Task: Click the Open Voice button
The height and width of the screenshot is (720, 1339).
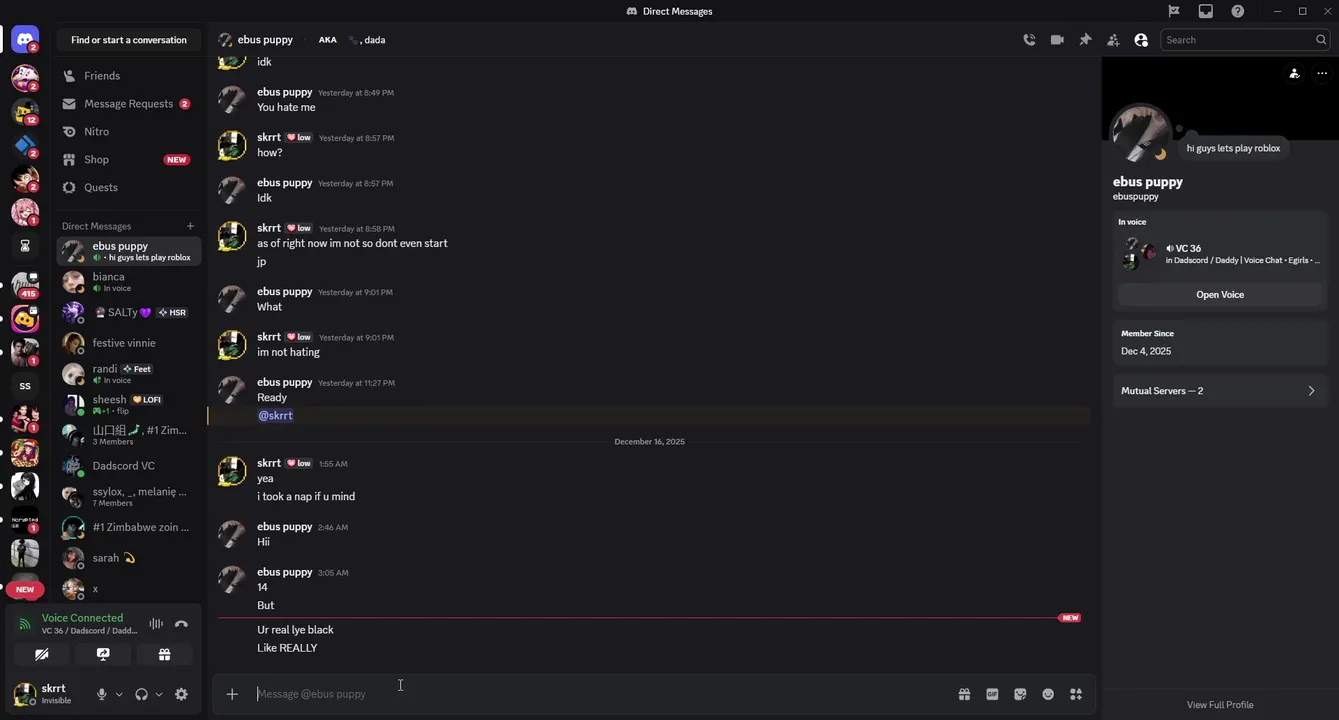Action: pos(1220,295)
